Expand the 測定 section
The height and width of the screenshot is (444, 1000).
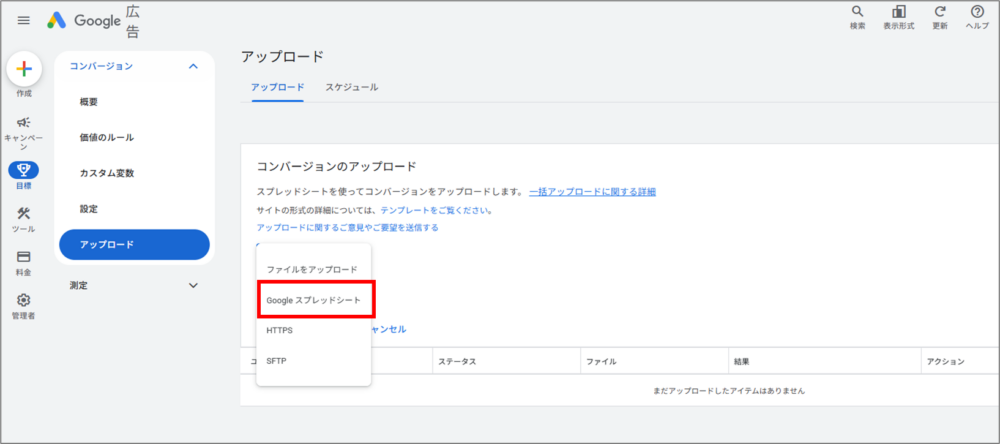(x=193, y=285)
